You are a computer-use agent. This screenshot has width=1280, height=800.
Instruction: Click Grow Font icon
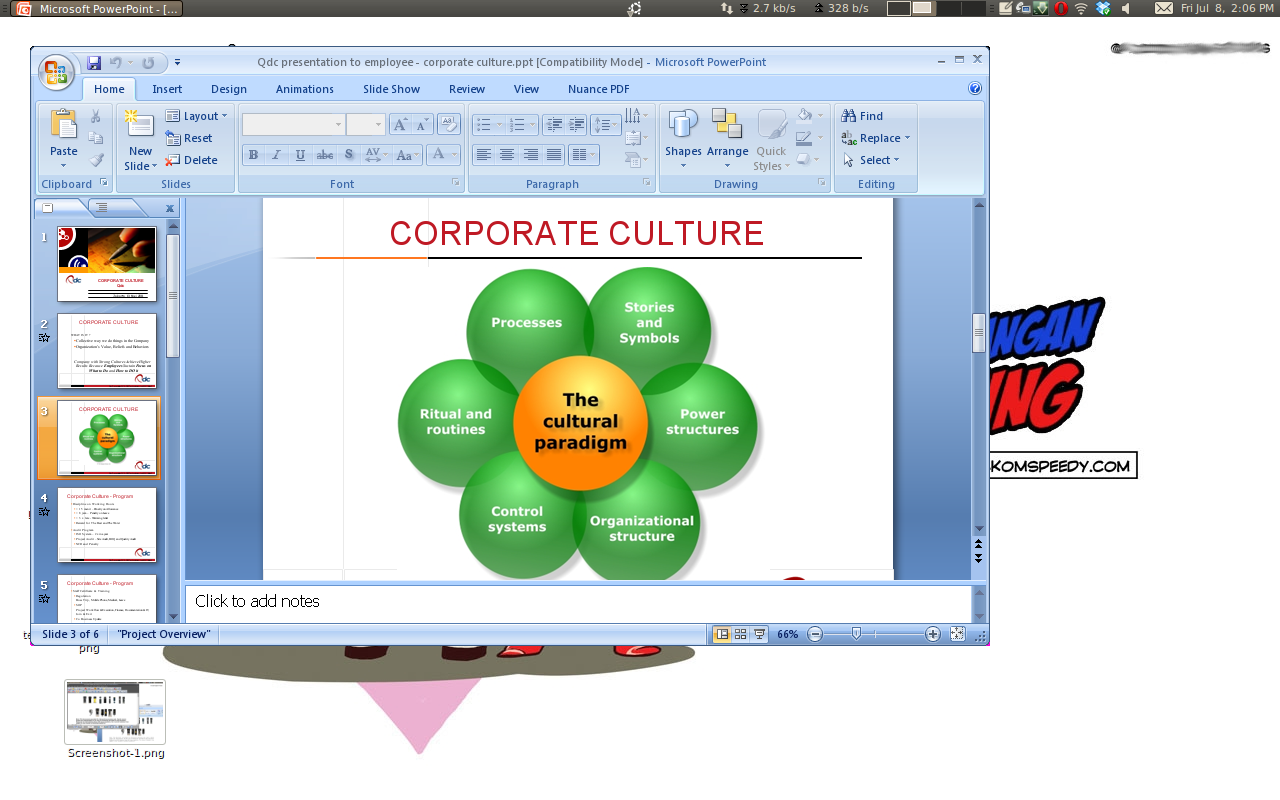click(x=400, y=124)
